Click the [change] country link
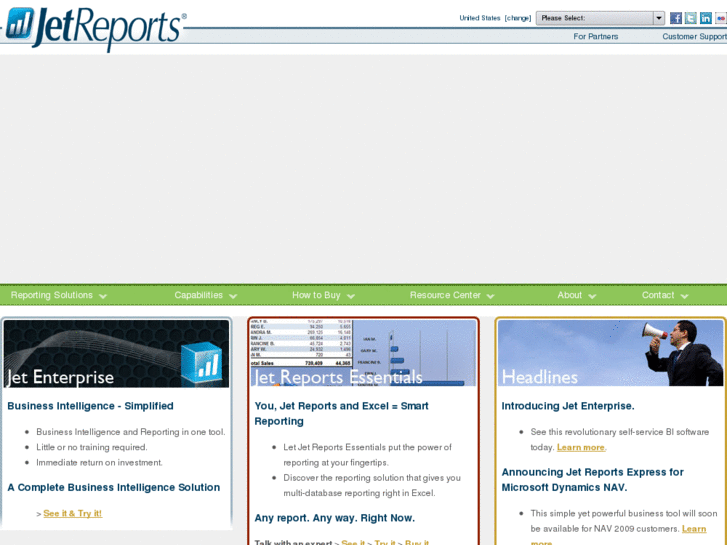Viewport: 727px width, 545px height. coord(517,18)
